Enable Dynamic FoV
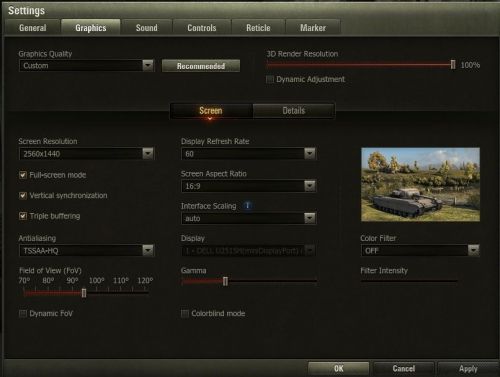This screenshot has height=377, width=500. coord(23,313)
